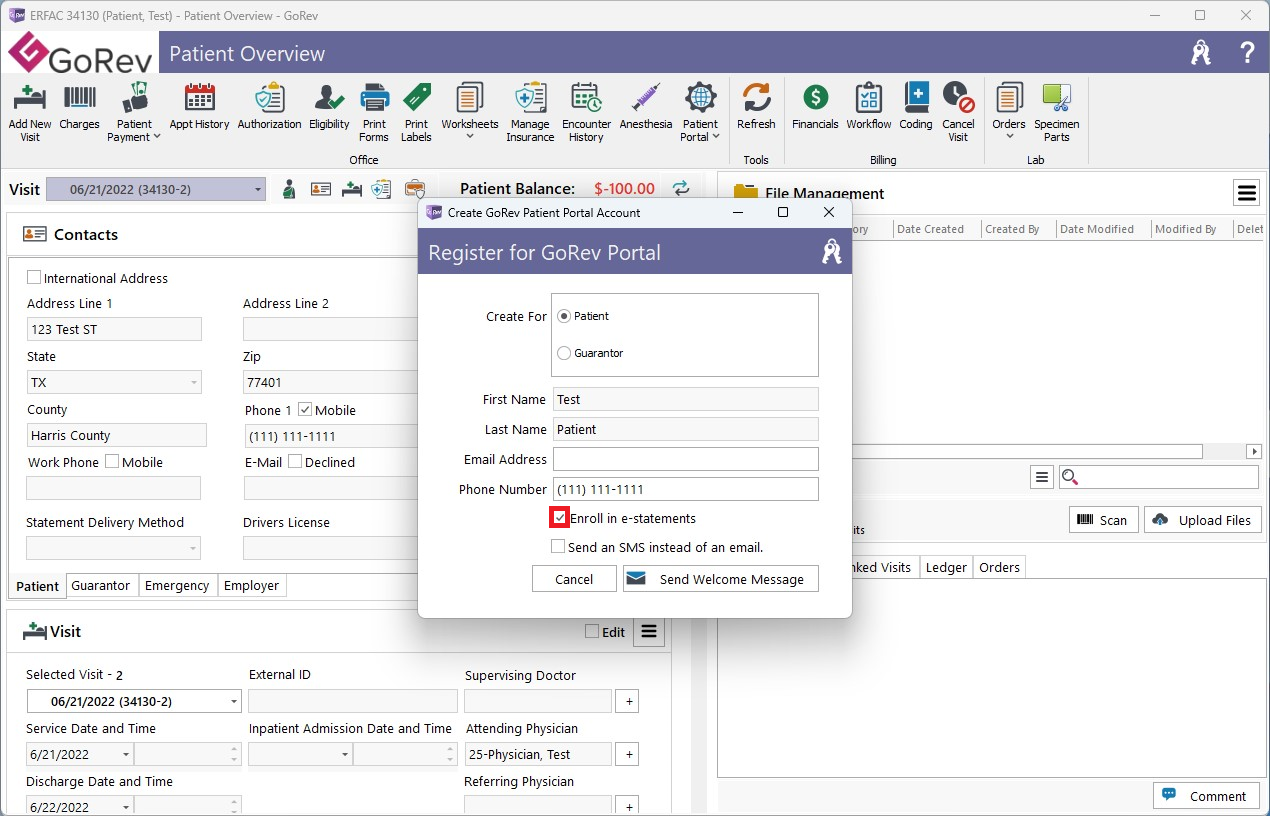This screenshot has width=1270, height=816.
Task: Click the refresh arrows beside Patient Balance
Action: (680, 188)
